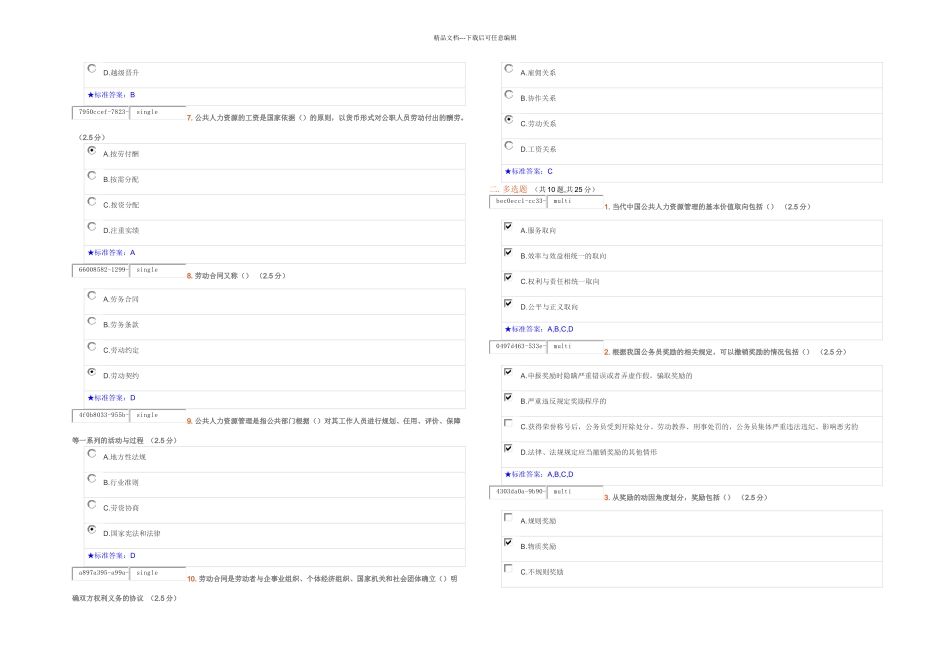Image resolution: width=950 pixels, height=672 pixels.
Task: Click the 4303da0a-9b90- ID field
Action: tap(518, 492)
